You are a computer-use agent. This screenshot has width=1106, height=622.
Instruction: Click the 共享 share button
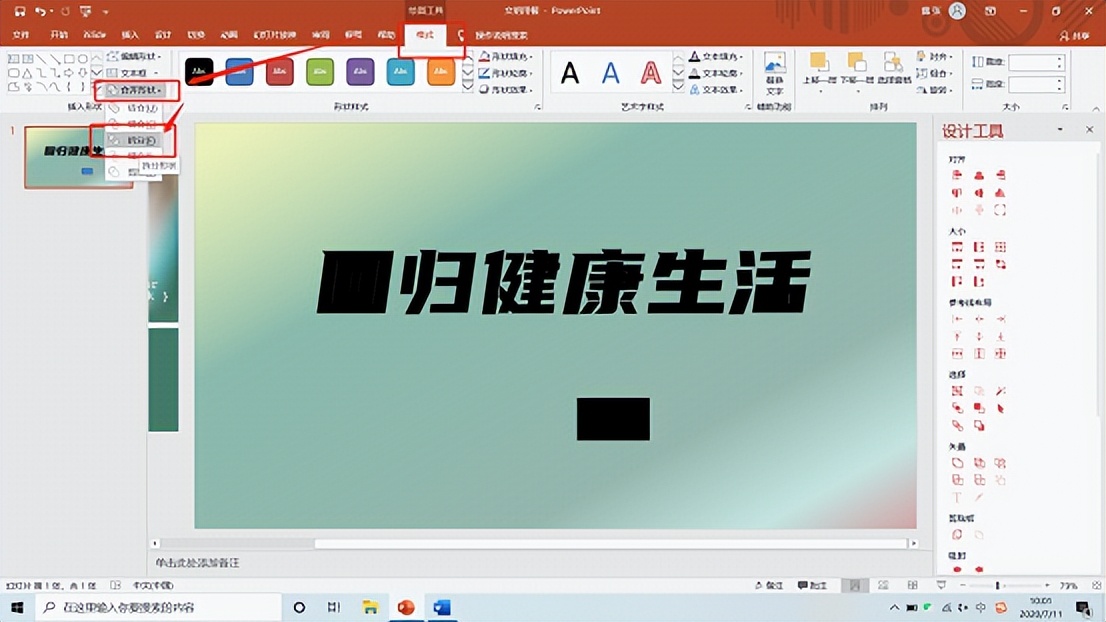pos(1075,35)
